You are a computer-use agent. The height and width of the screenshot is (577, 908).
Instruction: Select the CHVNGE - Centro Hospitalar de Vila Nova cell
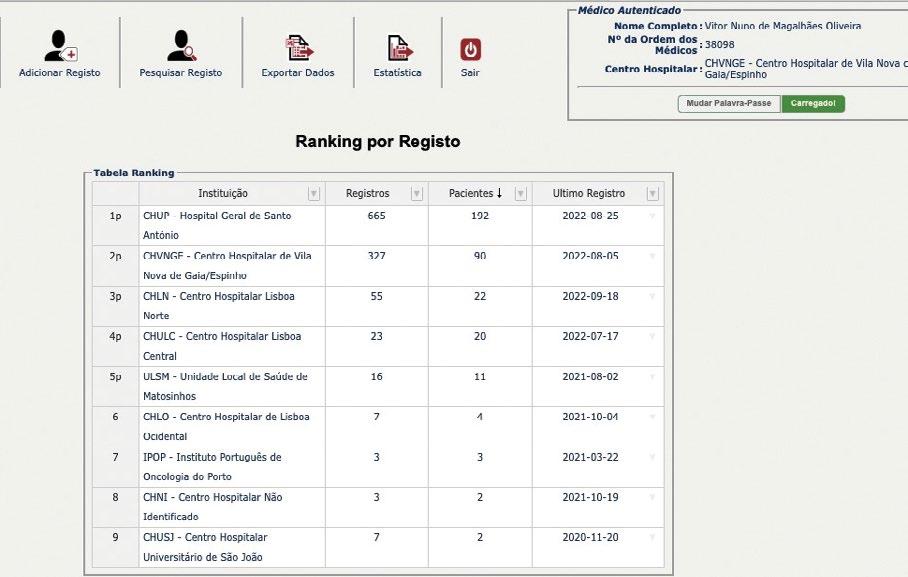tap(232, 266)
